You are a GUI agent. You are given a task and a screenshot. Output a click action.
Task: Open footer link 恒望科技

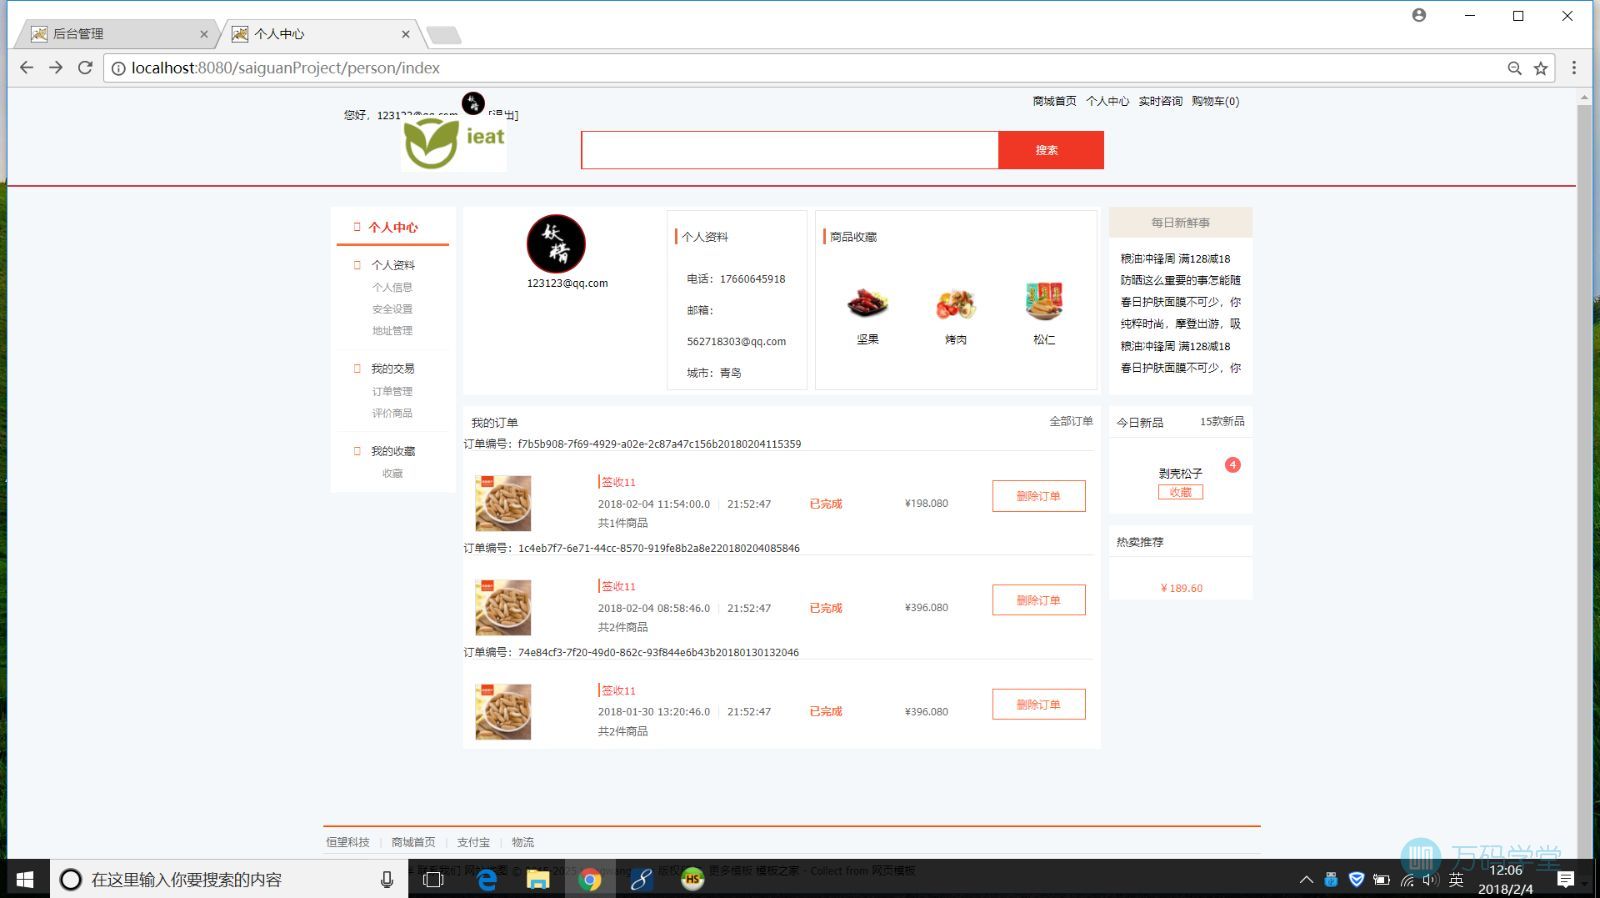point(348,842)
